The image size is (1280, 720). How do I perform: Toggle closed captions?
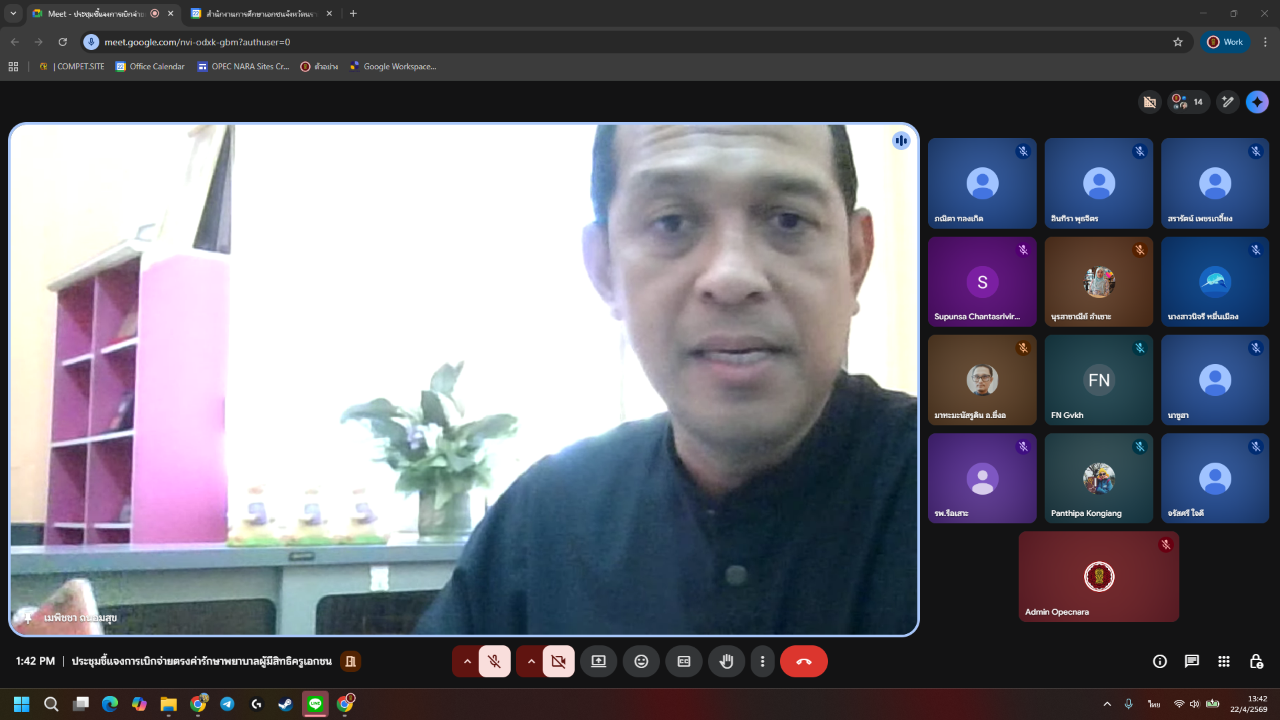[x=684, y=661]
